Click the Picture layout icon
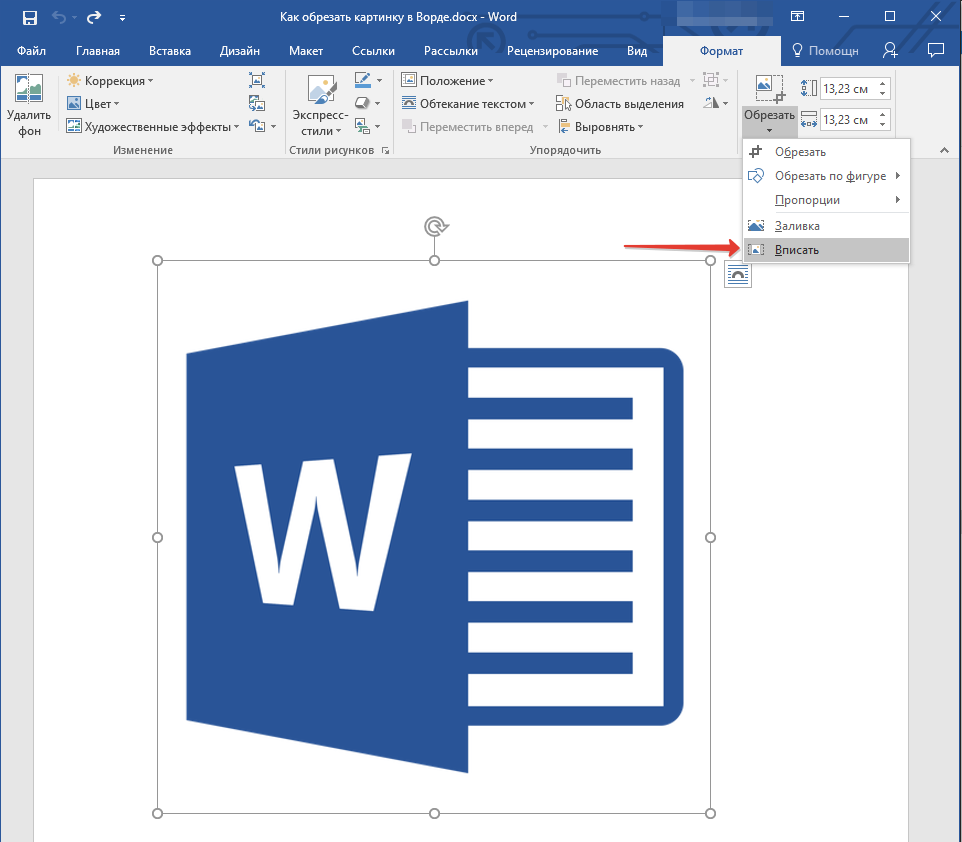The width and height of the screenshot is (962, 842). [x=363, y=126]
